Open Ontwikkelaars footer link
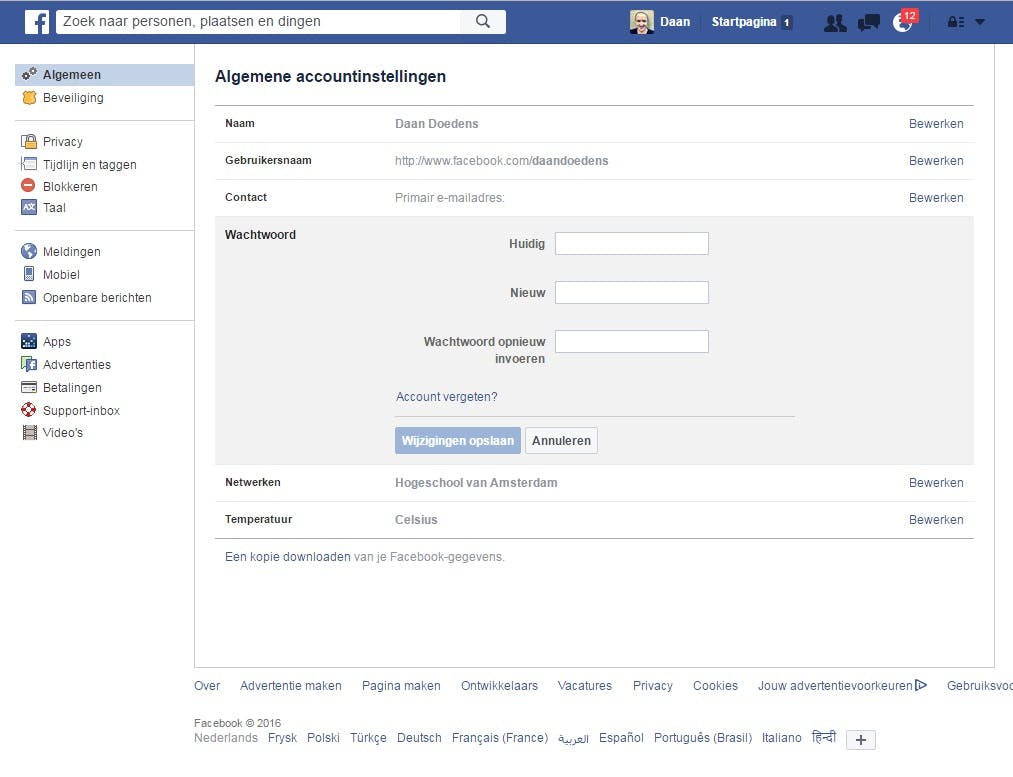This screenshot has width=1013, height=777. (499, 685)
